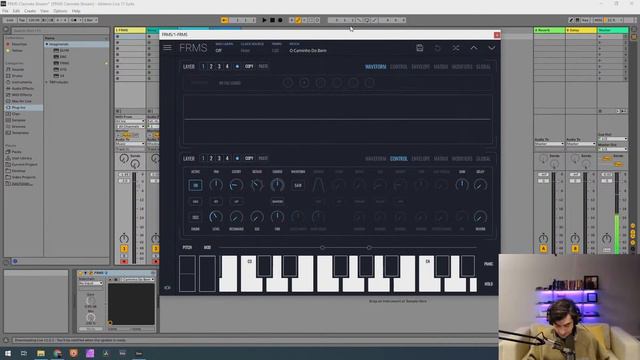Open Windows Start menu
Image resolution: width=640 pixels, height=360 pixels.
click(8, 353)
